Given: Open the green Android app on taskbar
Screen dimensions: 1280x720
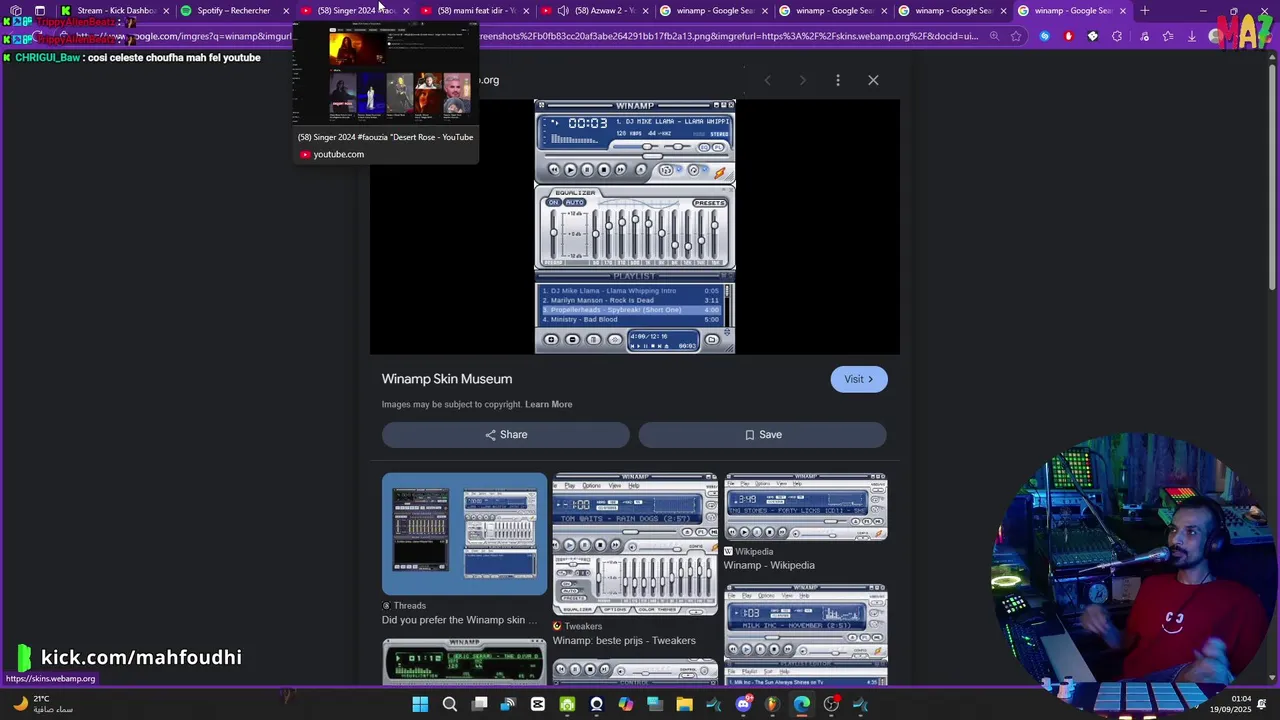Looking at the screenshot, I should [x=567, y=704].
